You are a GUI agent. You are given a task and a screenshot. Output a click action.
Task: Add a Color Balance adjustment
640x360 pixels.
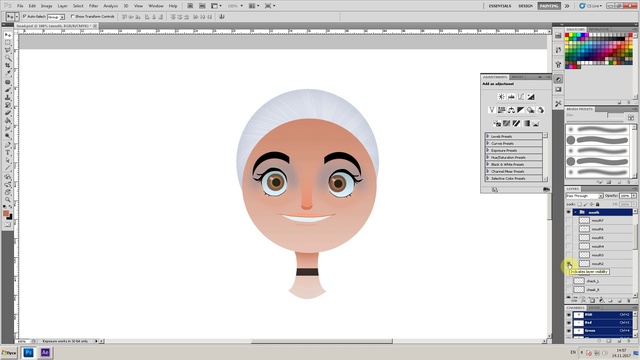point(511,110)
